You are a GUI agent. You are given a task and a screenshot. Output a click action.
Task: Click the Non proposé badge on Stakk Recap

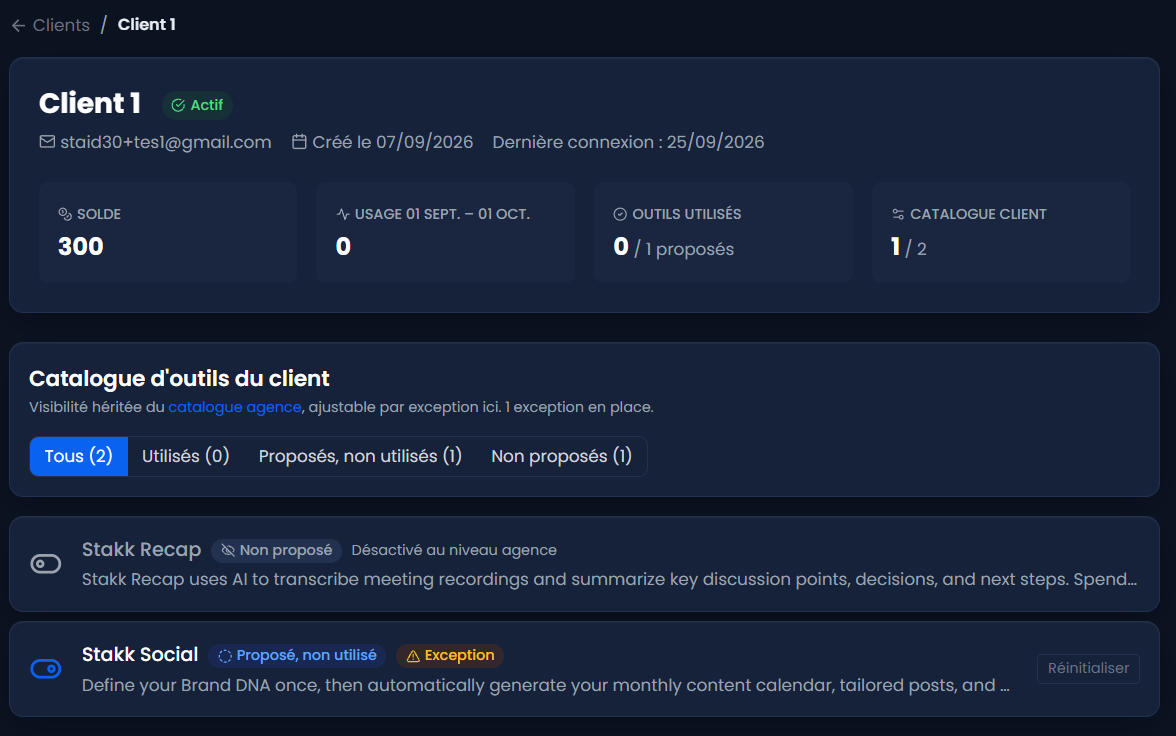277,551
